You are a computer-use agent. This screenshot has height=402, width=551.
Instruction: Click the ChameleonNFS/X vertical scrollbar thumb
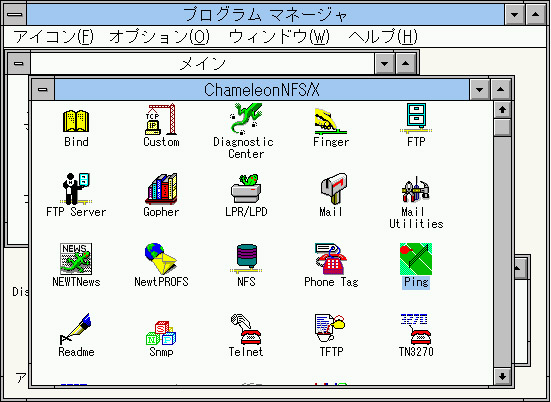tap(502, 127)
